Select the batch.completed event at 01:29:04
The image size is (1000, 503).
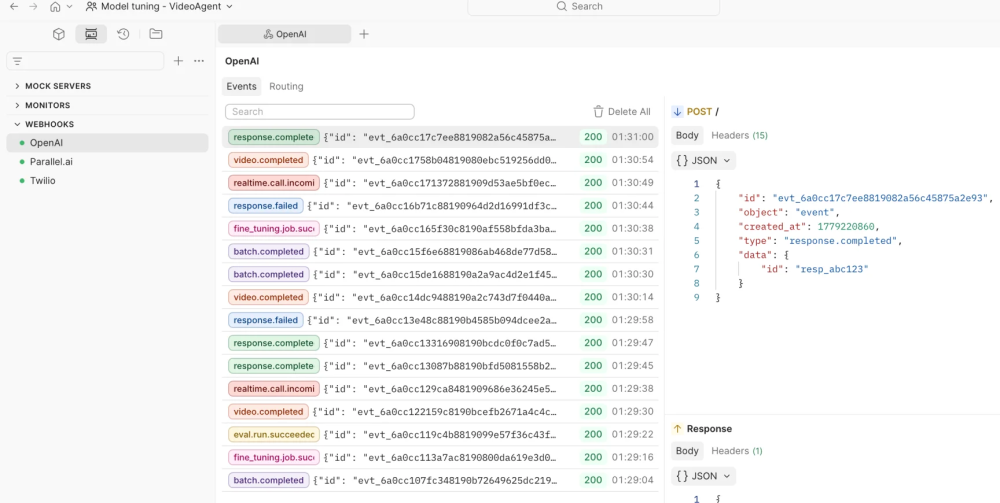(440, 480)
